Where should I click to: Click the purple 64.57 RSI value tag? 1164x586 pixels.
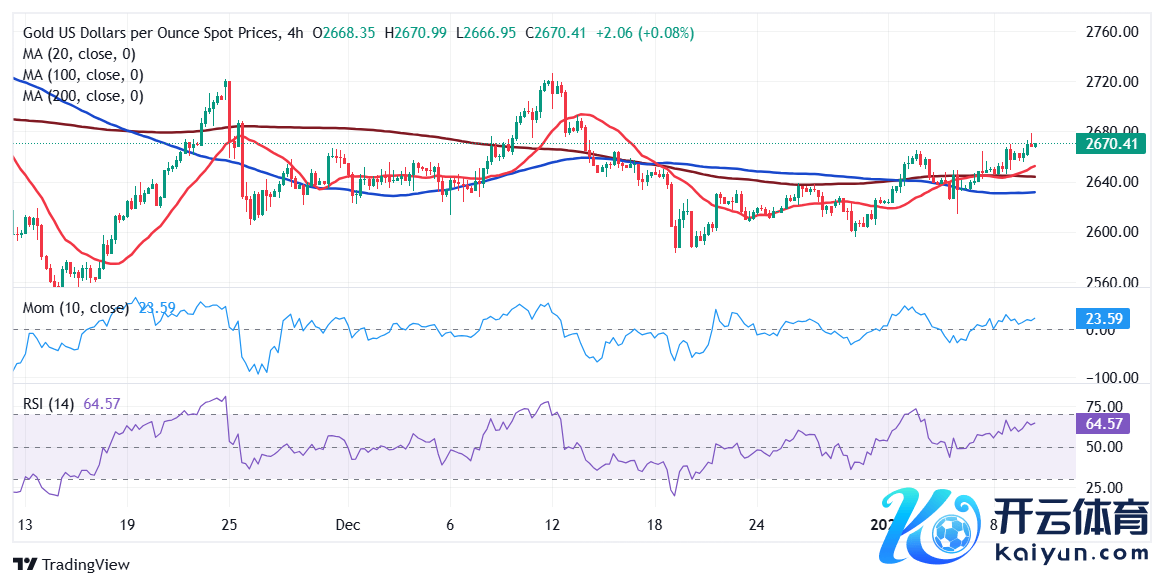point(1104,424)
